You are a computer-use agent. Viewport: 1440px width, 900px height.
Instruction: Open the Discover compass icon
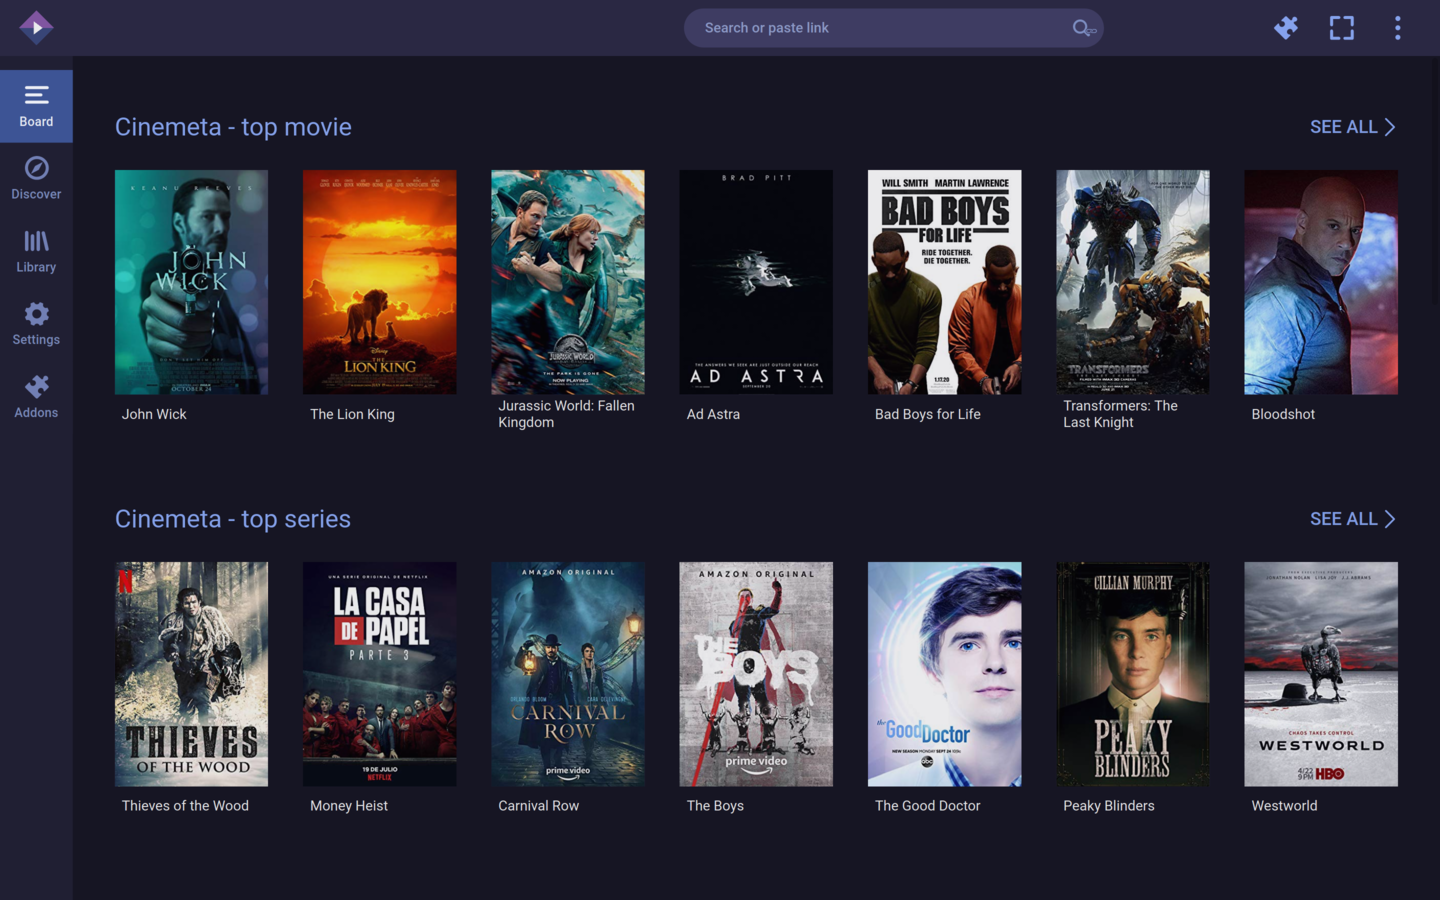(36, 168)
